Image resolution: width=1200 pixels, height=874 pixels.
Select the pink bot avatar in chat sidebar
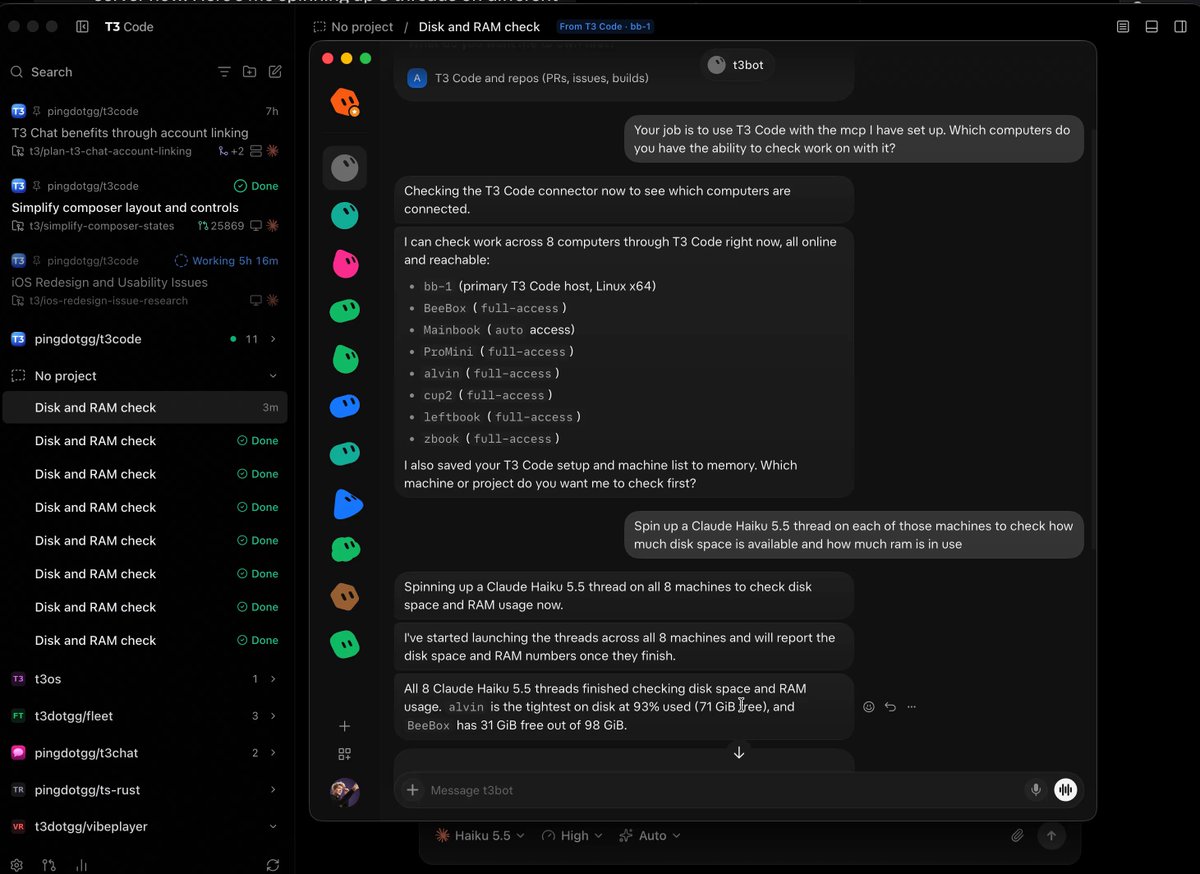tap(345, 263)
